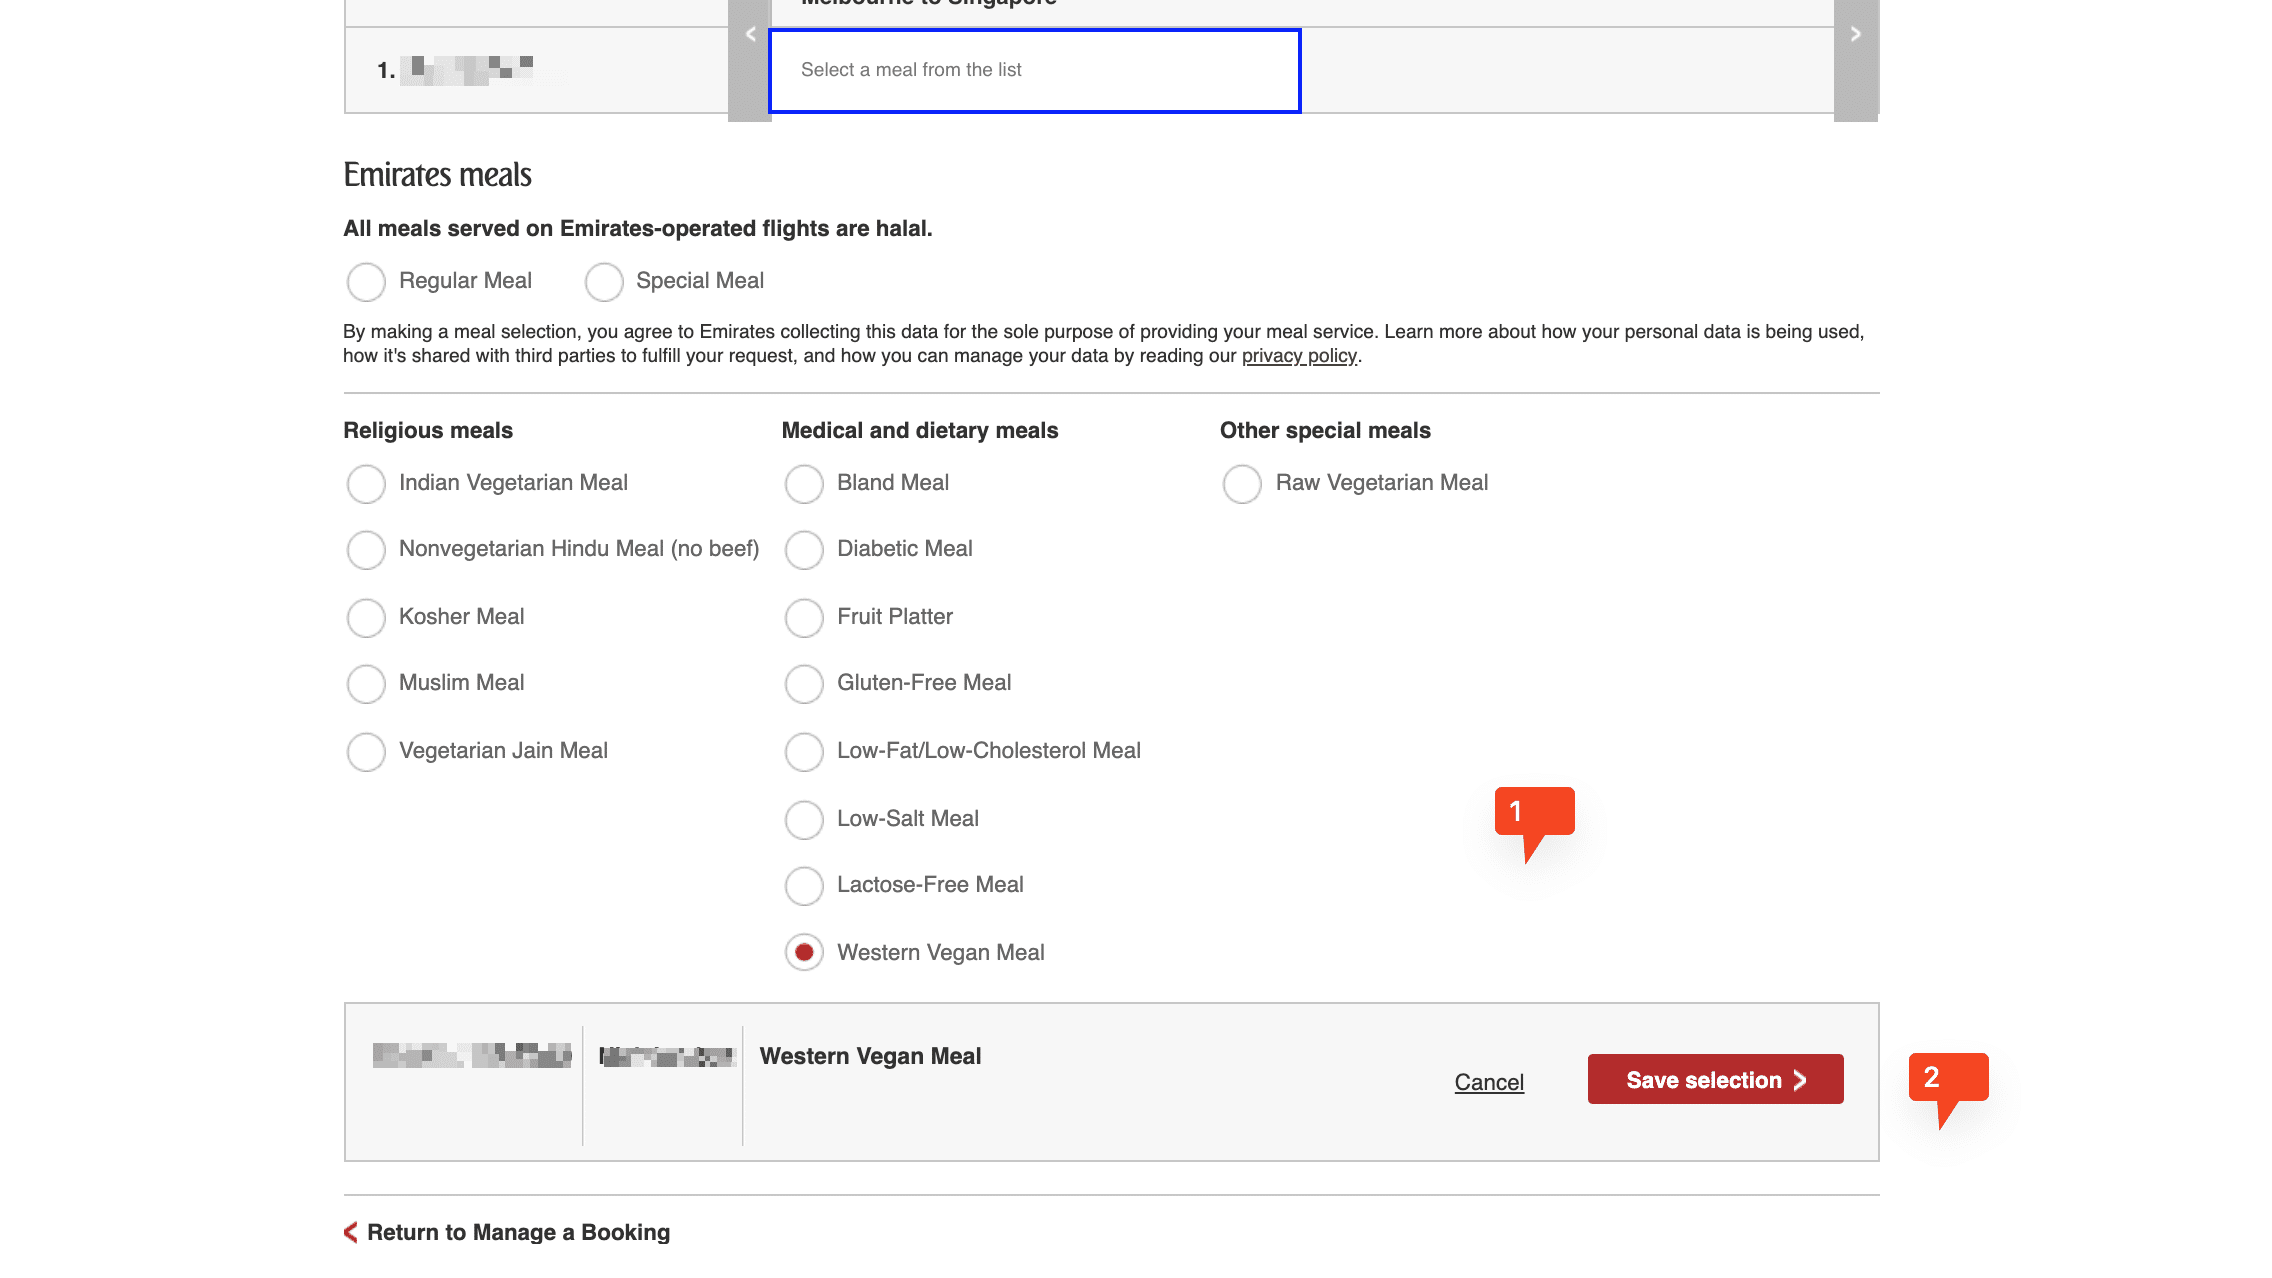Select the Special Meal option

604,282
